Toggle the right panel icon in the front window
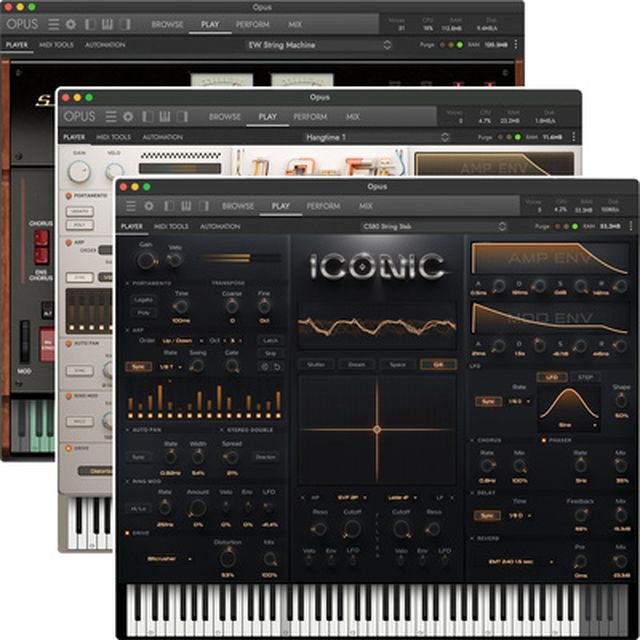Screen dimensions: 640x640 pos(204,206)
